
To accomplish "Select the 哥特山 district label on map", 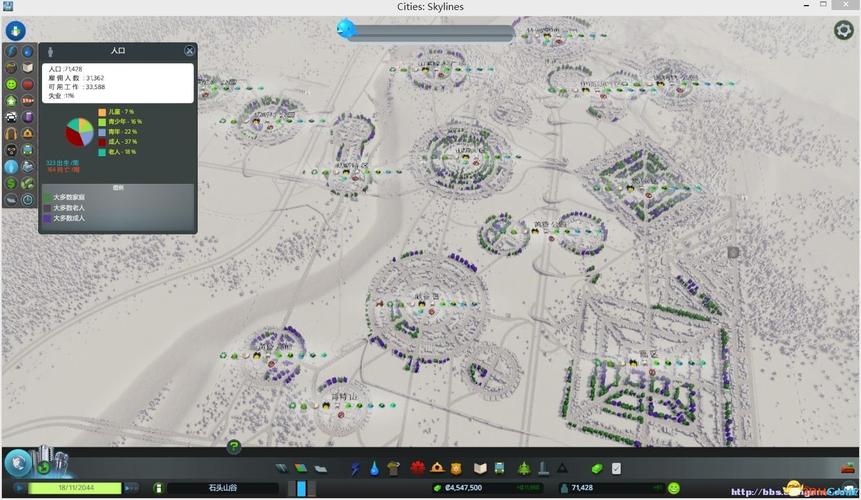I will click(344, 396).
